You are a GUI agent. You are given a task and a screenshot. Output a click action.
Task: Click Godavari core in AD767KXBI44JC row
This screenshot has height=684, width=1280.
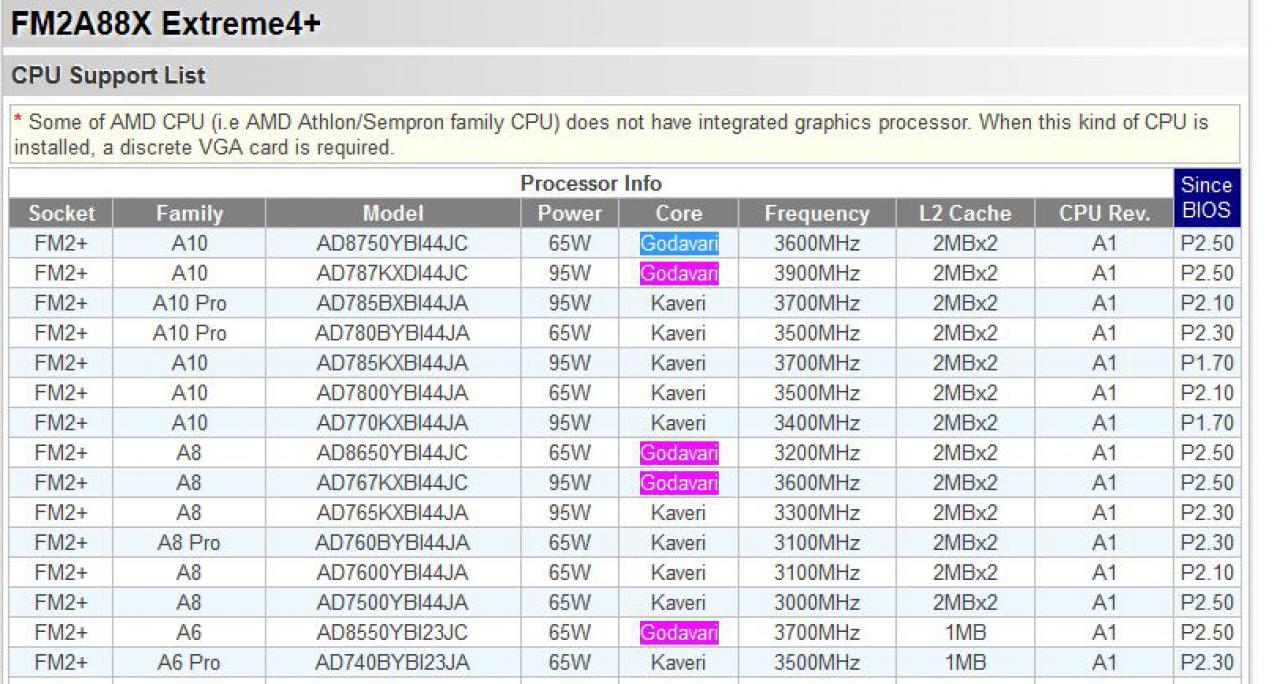tap(679, 483)
